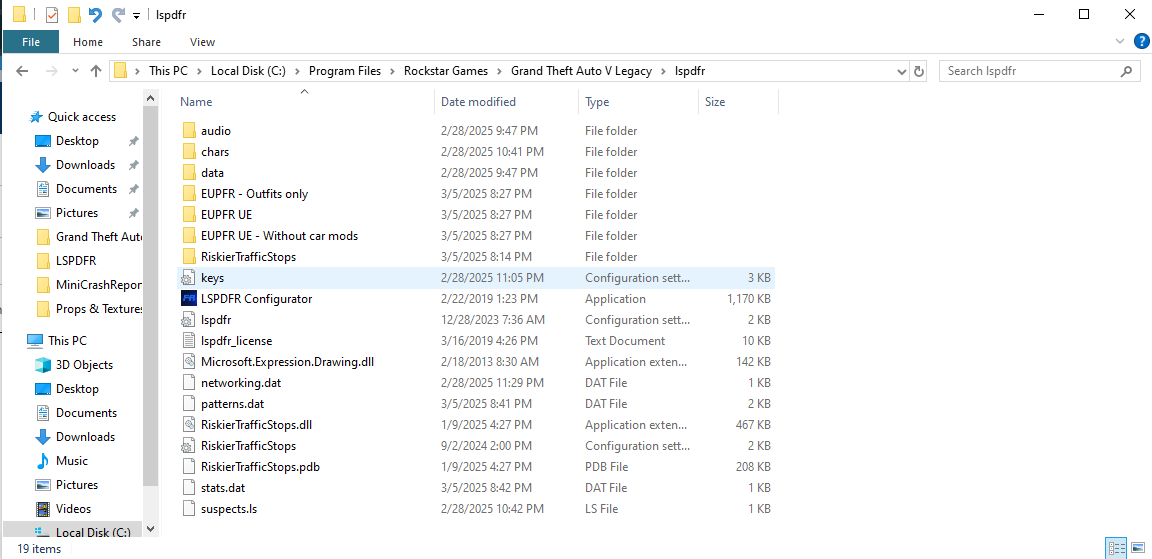
Task: Switch to Details view in status bar
Action: (1117, 548)
